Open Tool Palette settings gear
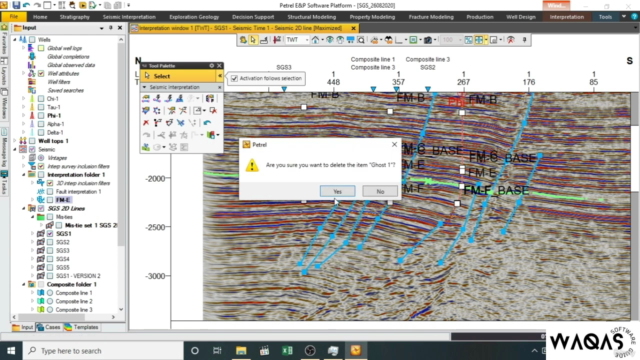This screenshot has width=640, height=360. point(211,66)
